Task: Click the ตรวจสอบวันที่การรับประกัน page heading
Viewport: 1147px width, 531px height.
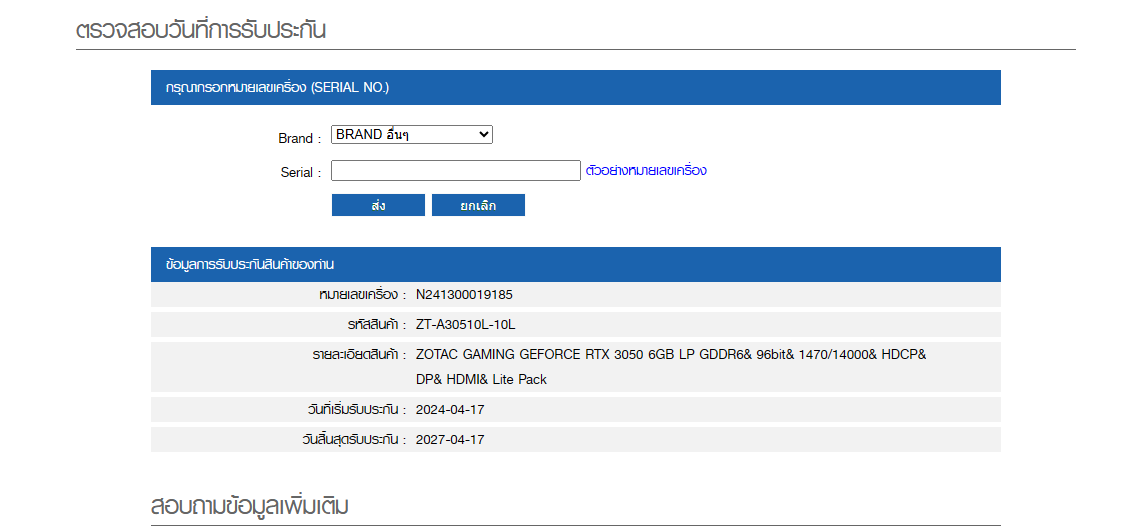Action: pos(201,30)
